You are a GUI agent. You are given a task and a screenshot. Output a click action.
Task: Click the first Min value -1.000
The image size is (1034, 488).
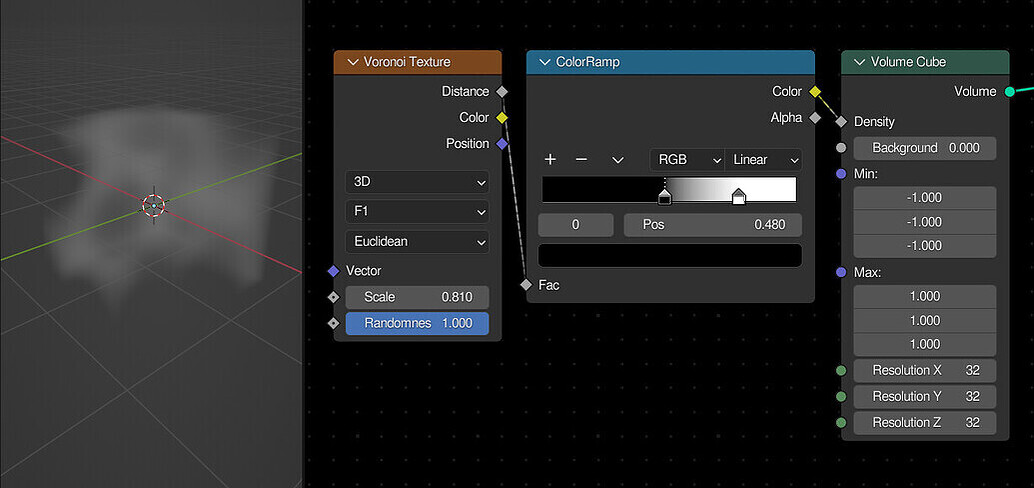click(925, 198)
